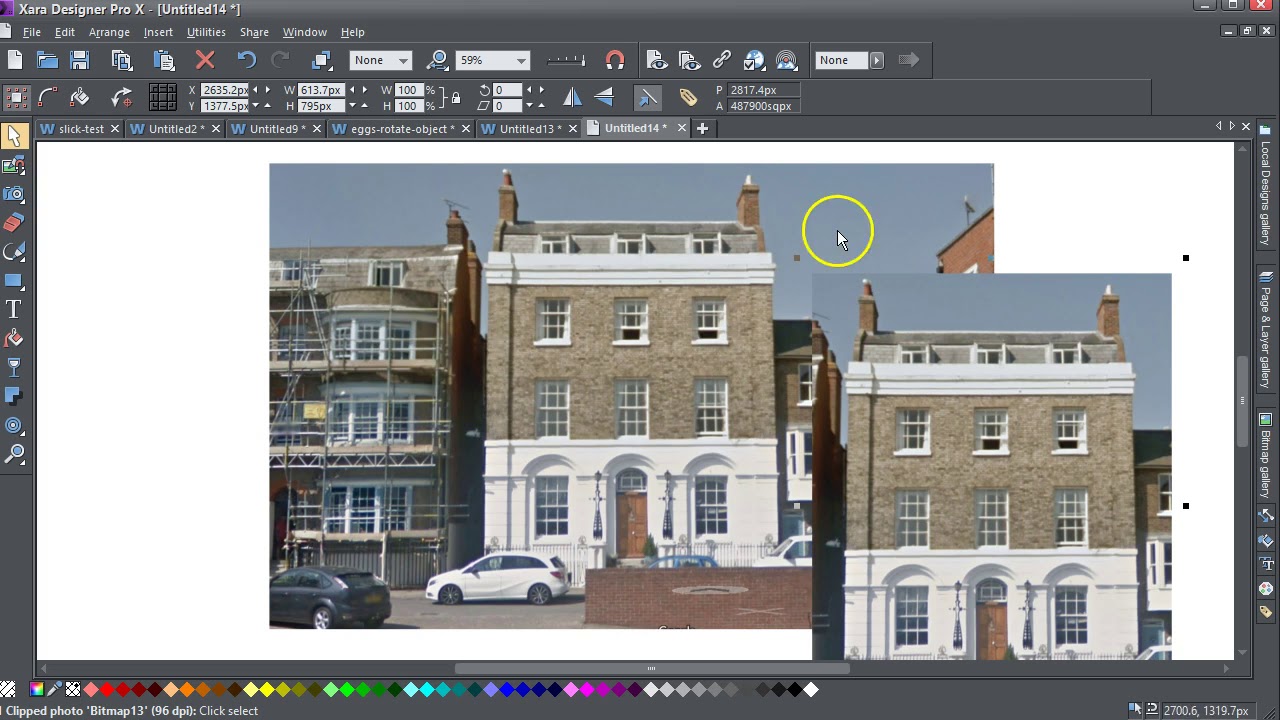Open the File menu
The image size is (1280, 720).
pyautogui.click(x=32, y=32)
